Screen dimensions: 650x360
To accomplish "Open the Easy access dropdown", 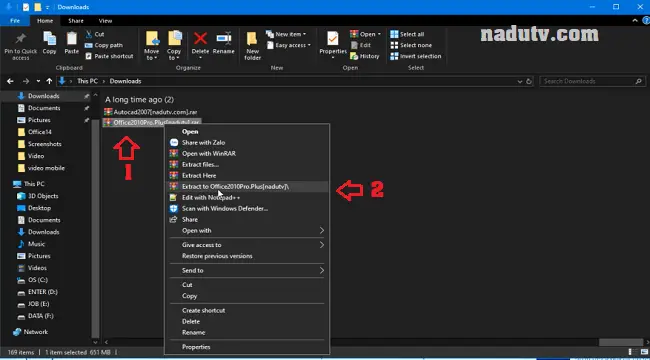I will tap(289, 45).
